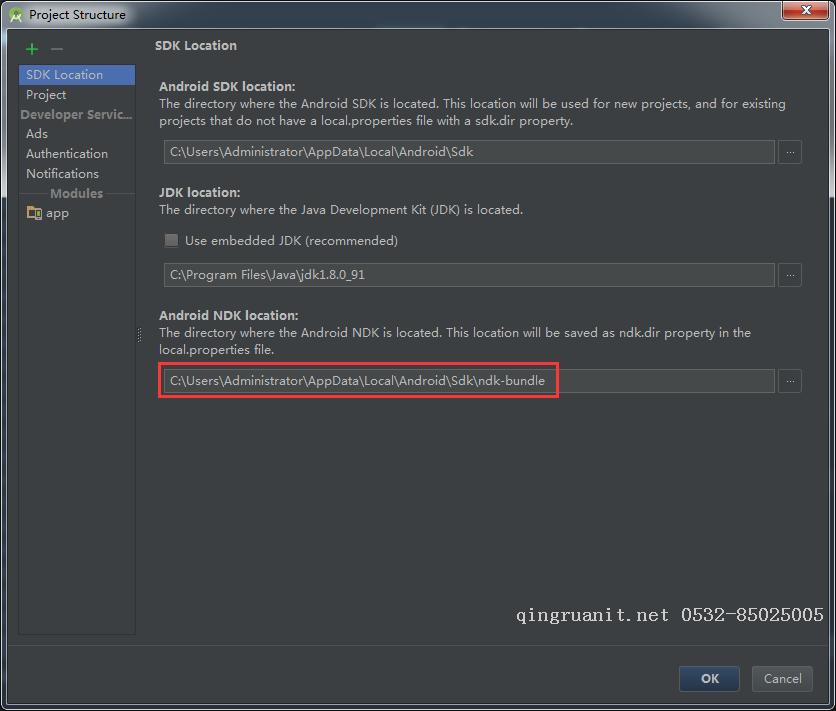The height and width of the screenshot is (711, 836).
Task: Click the sidebar splitter handle
Action: [140, 335]
